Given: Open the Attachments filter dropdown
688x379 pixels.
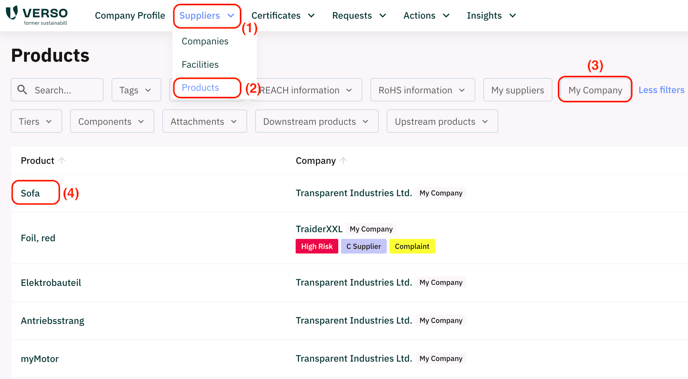Looking at the screenshot, I should point(204,122).
